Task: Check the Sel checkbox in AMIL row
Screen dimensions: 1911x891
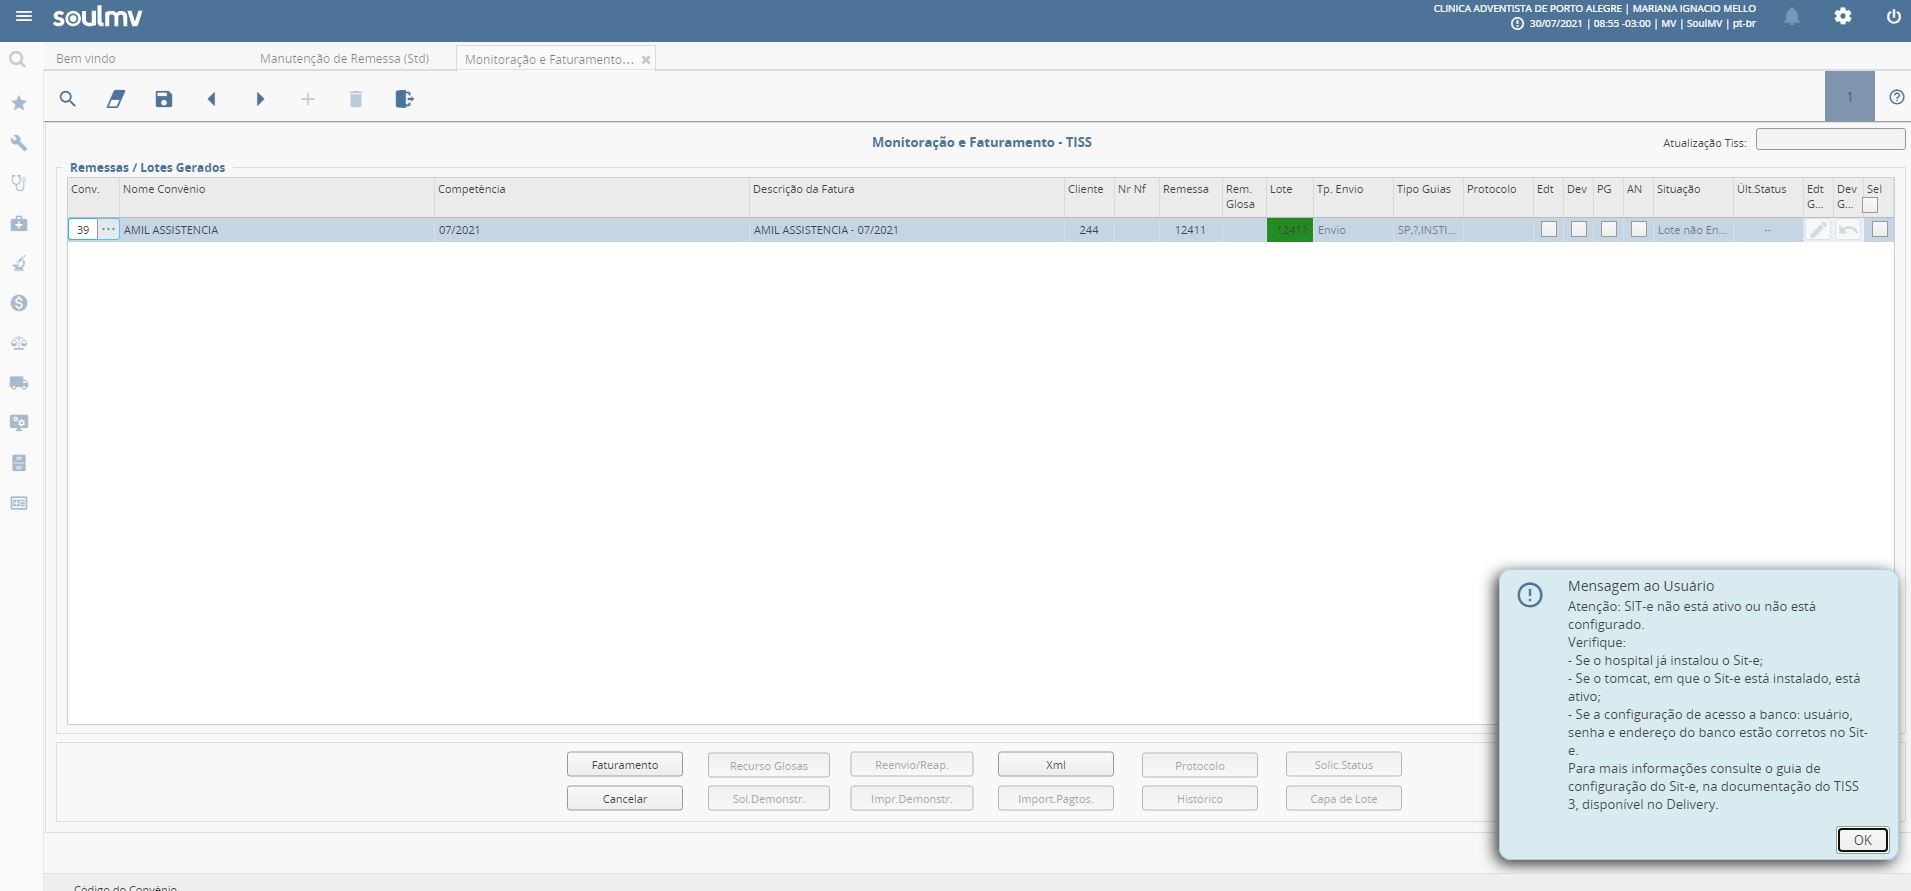Action: click(1880, 229)
